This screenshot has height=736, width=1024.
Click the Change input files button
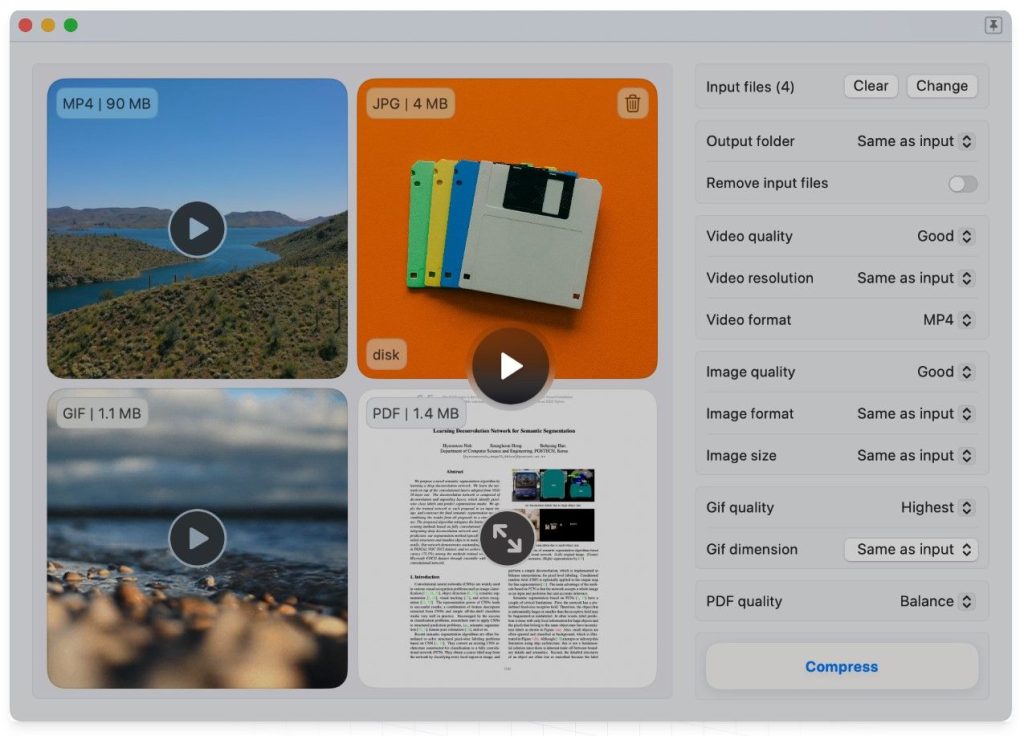coord(941,86)
